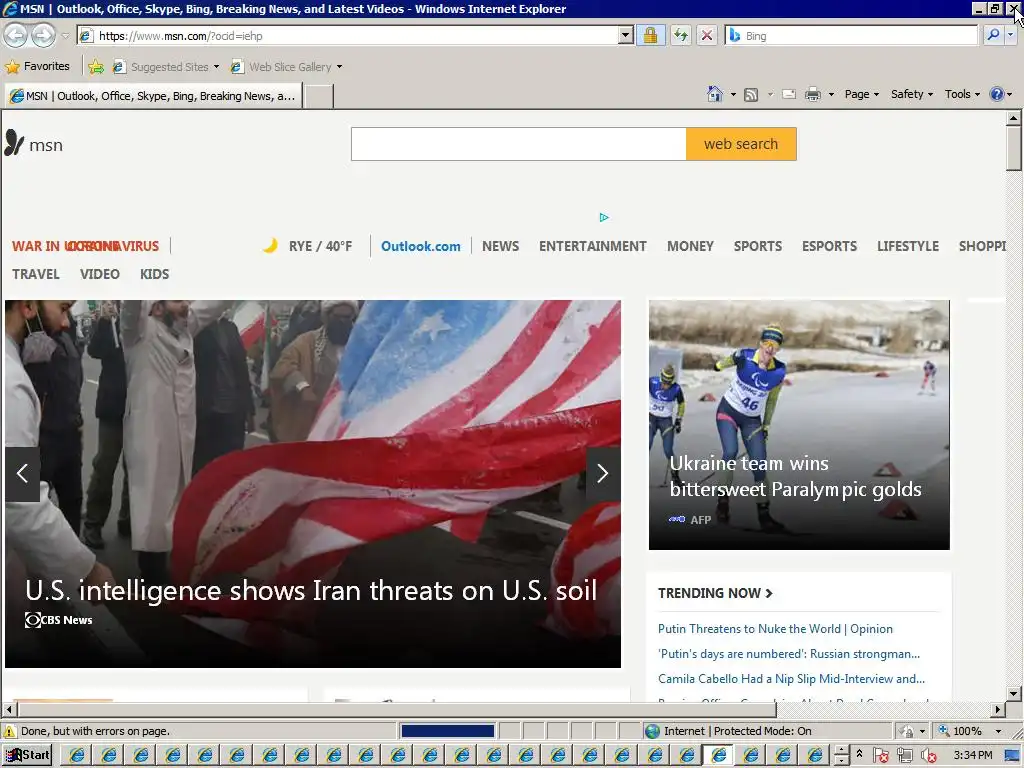Open Putin Threatens to Nuke the World link
Image resolution: width=1024 pixels, height=768 pixels.
point(775,628)
